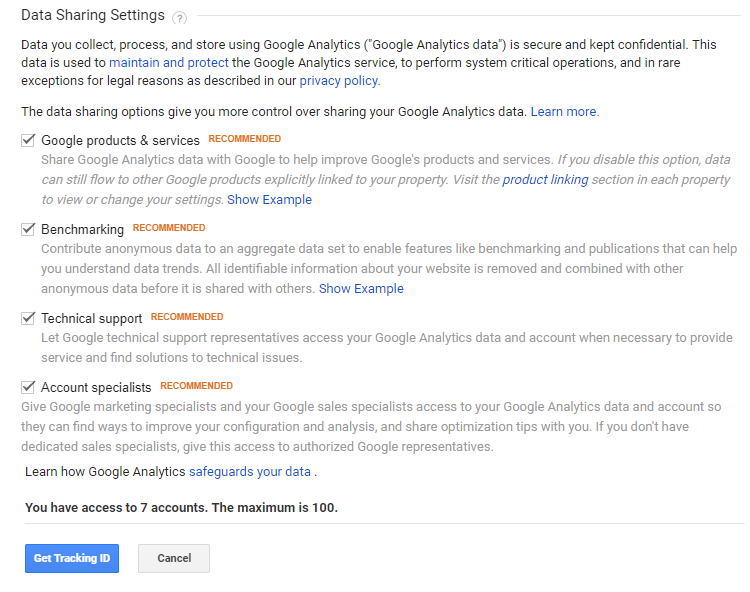This screenshot has height=592, width=750.
Task: Toggle the Benchmarking checkbox
Action: 28,229
